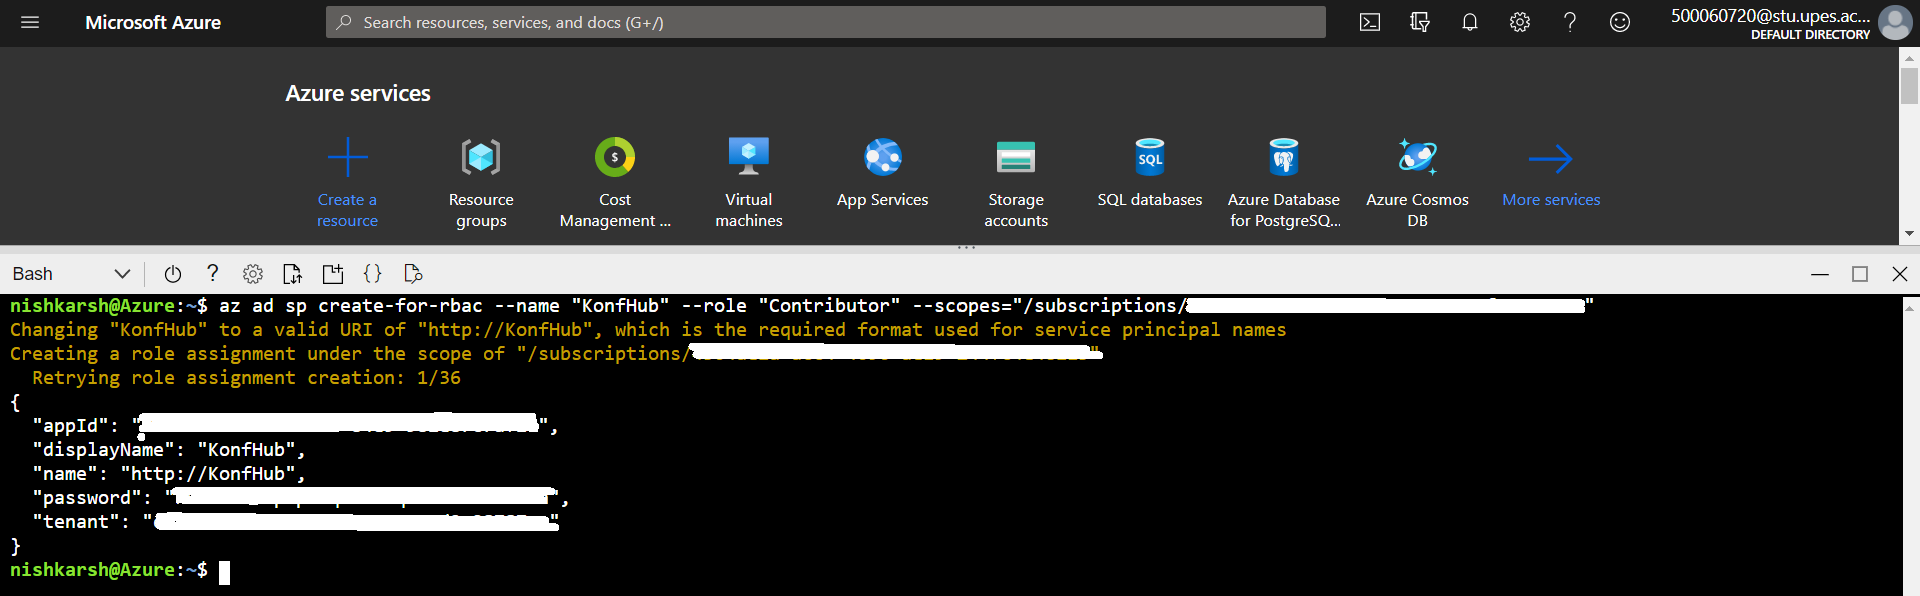Focus the Search resources, services, and docs box
Viewport: 1920px width, 596px height.
[x=826, y=22]
